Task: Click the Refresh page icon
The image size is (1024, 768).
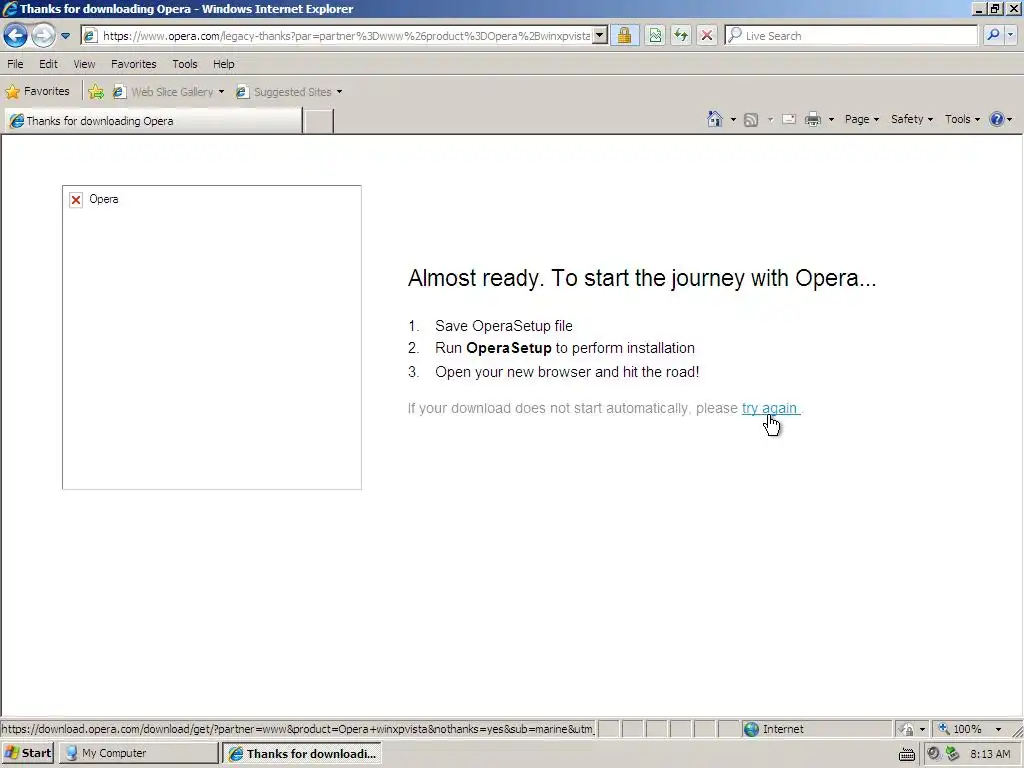Action: tap(680, 36)
